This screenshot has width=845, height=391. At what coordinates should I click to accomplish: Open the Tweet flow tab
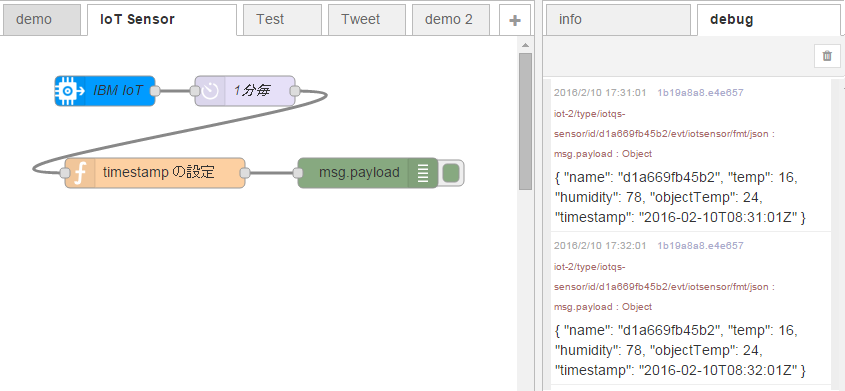[x=366, y=19]
